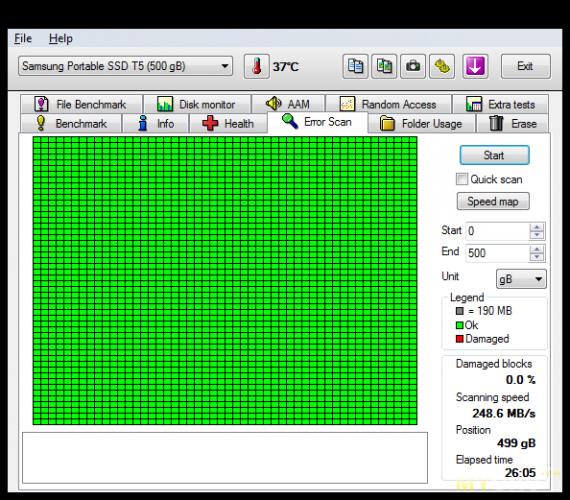Open the Info tab

click(156, 124)
